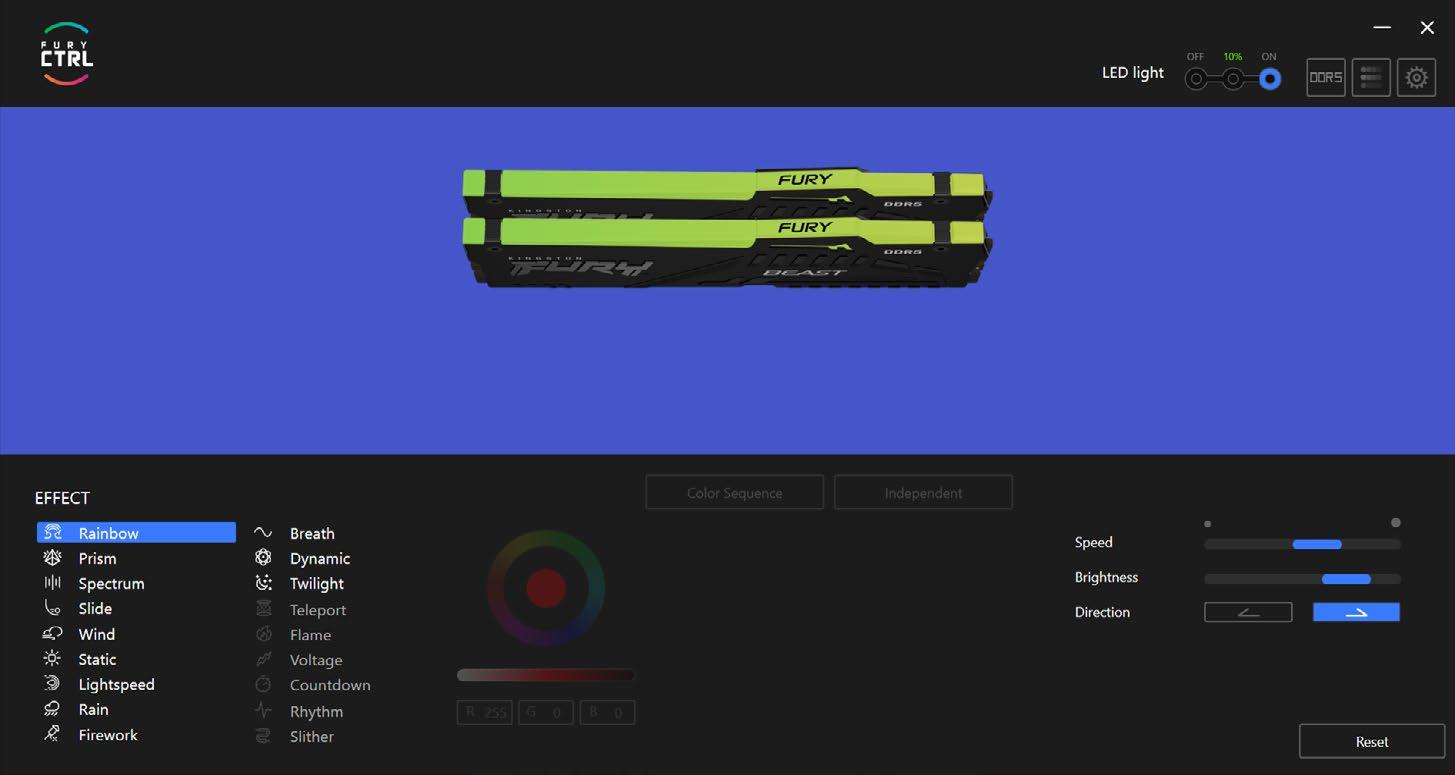1455x775 pixels.
Task: Choose the Flame effect icon
Action: click(x=263, y=634)
